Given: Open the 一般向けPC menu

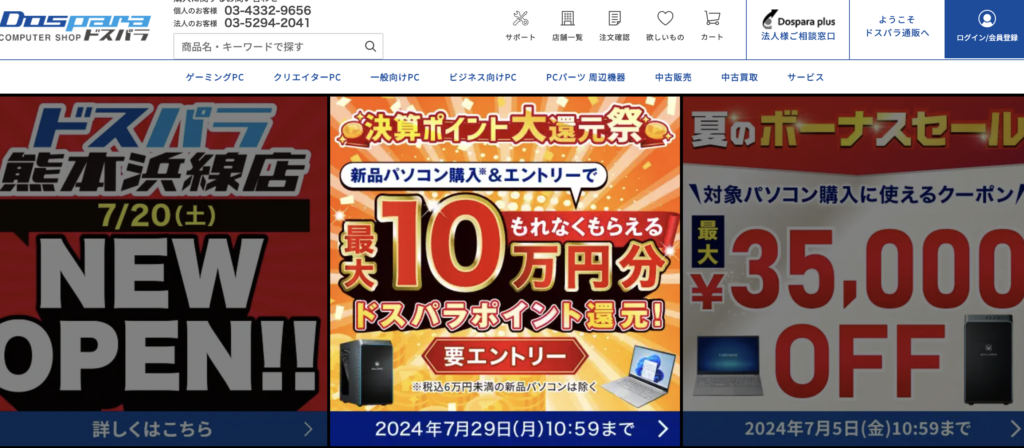Looking at the screenshot, I should 394,77.
